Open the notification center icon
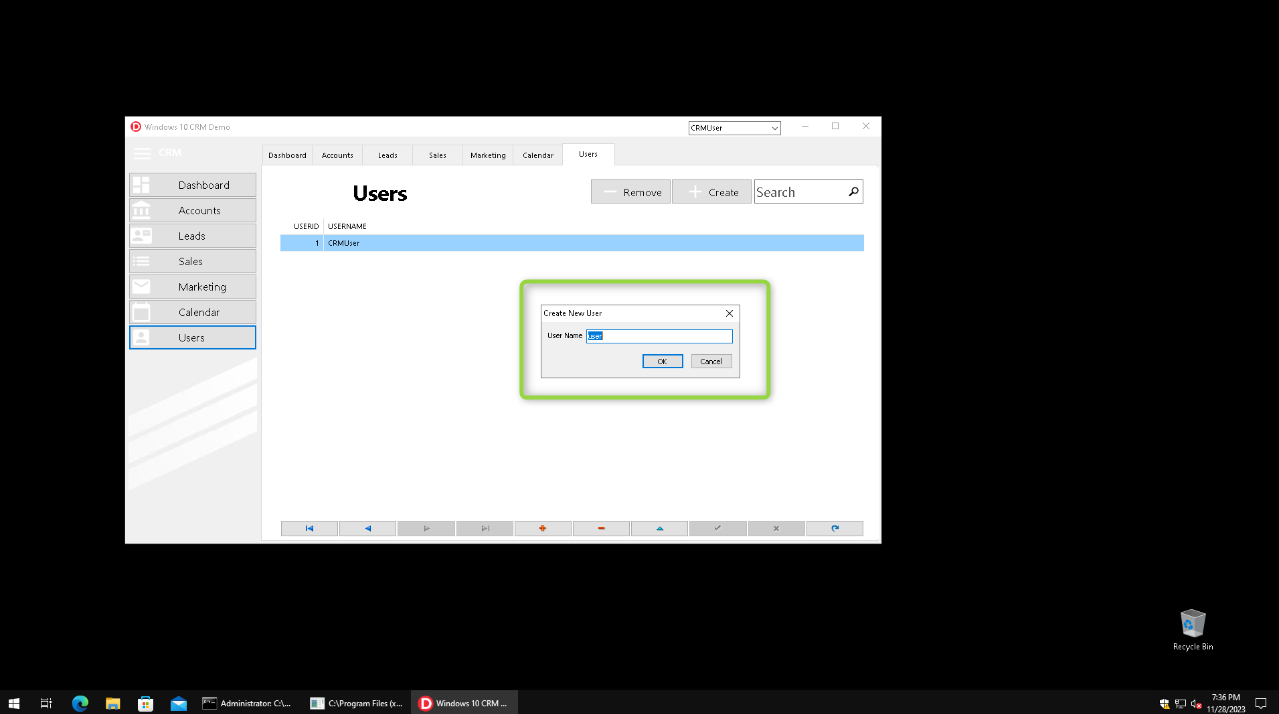This screenshot has width=1279, height=714. (1261, 703)
